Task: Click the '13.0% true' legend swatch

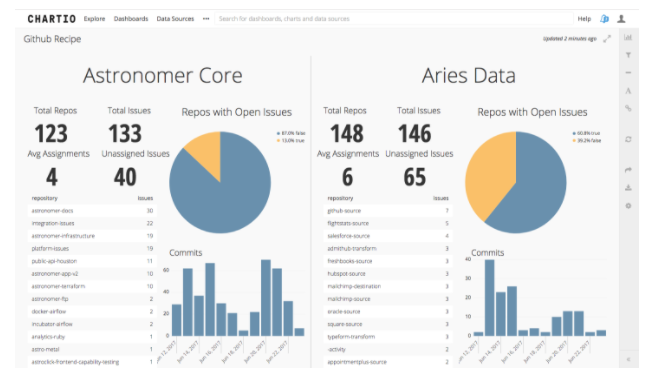Action: [278, 141]
